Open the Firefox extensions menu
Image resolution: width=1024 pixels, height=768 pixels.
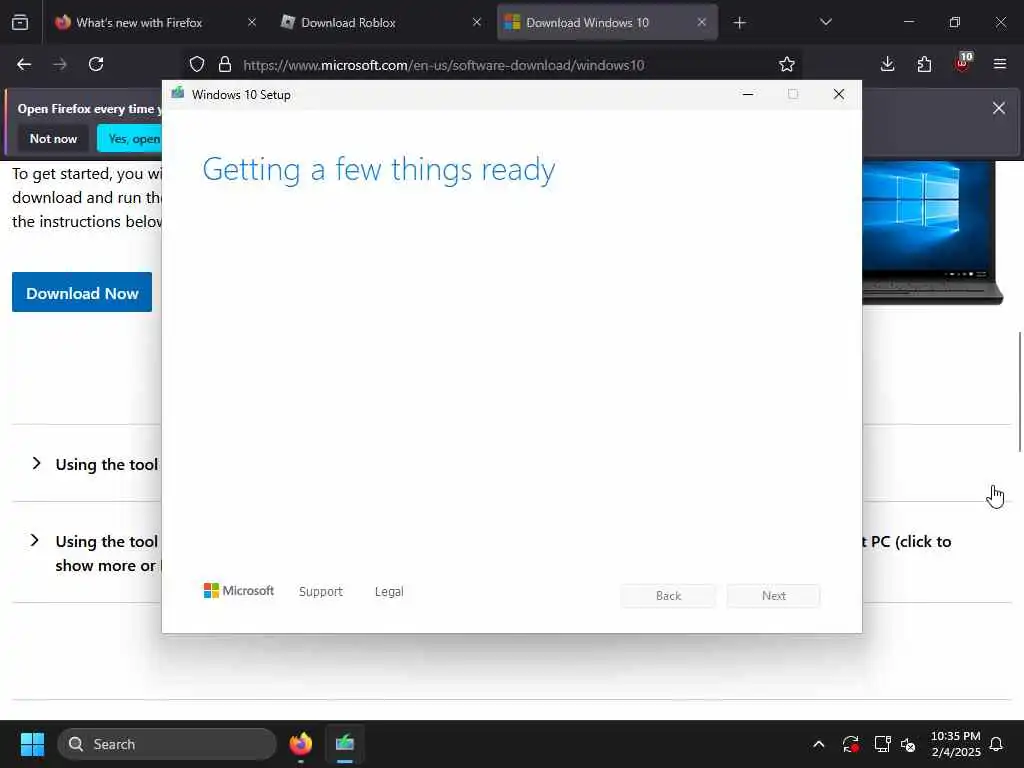click(x=924, y=64)
